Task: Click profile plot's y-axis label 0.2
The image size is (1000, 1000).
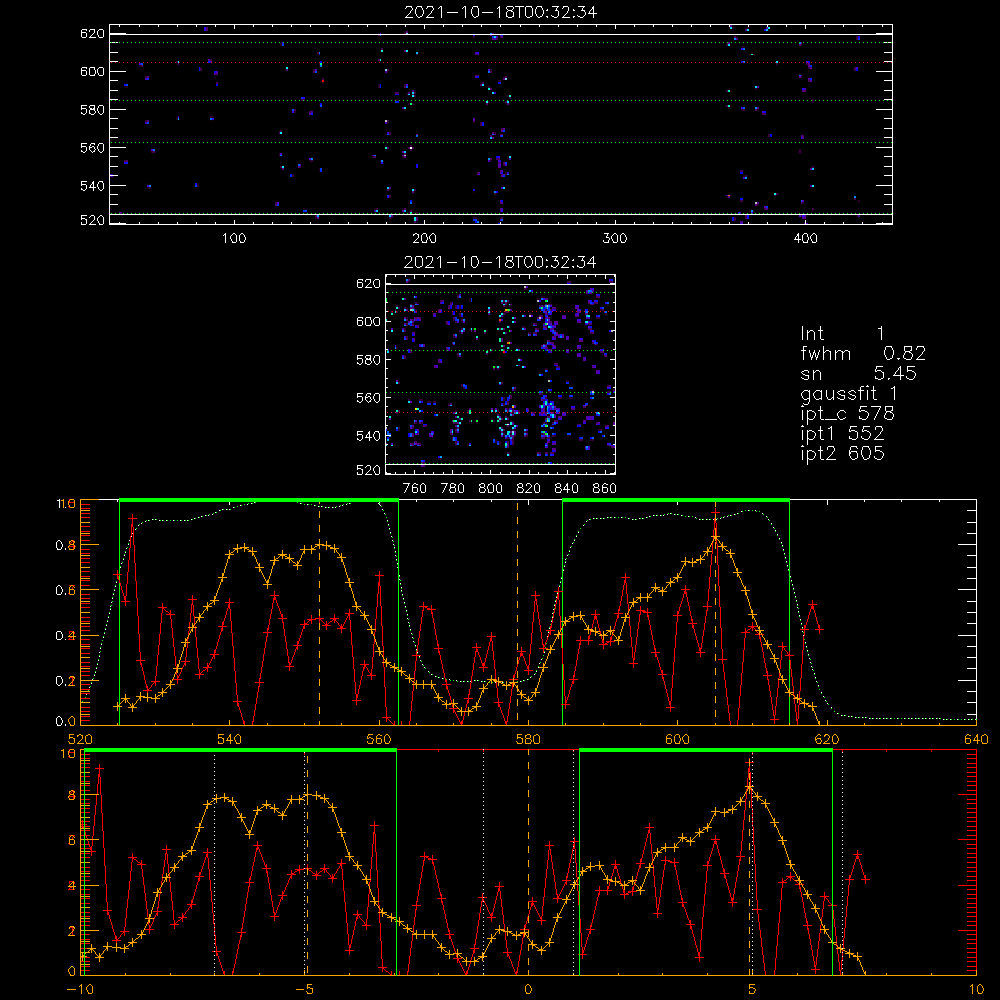Action: tap(65, 681)
